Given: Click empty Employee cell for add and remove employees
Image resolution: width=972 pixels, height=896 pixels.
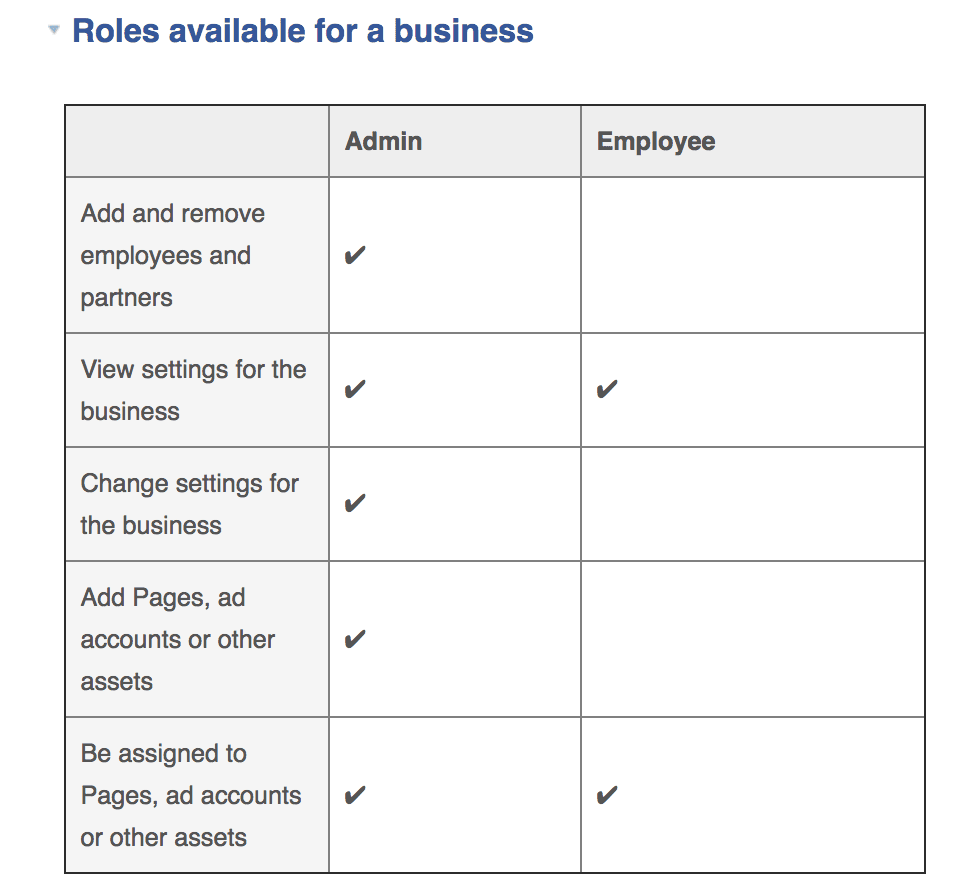Looking at the screenshot, I should pyautogui.click(x=752, y=256).
